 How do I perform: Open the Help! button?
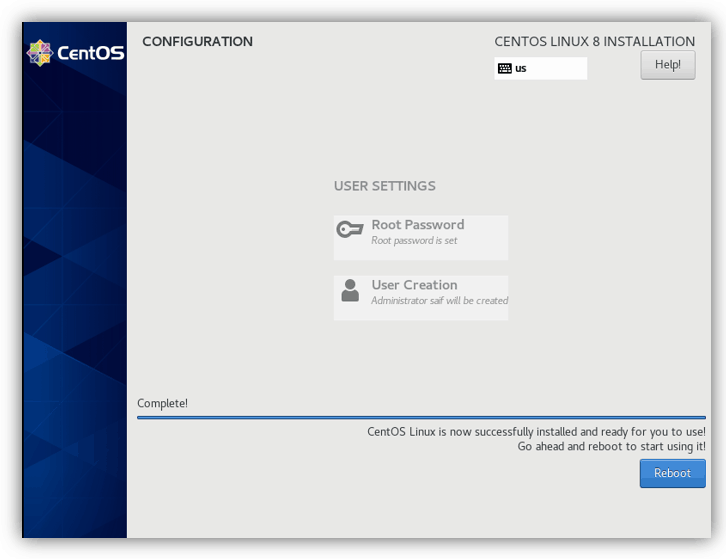pos(668,65)
